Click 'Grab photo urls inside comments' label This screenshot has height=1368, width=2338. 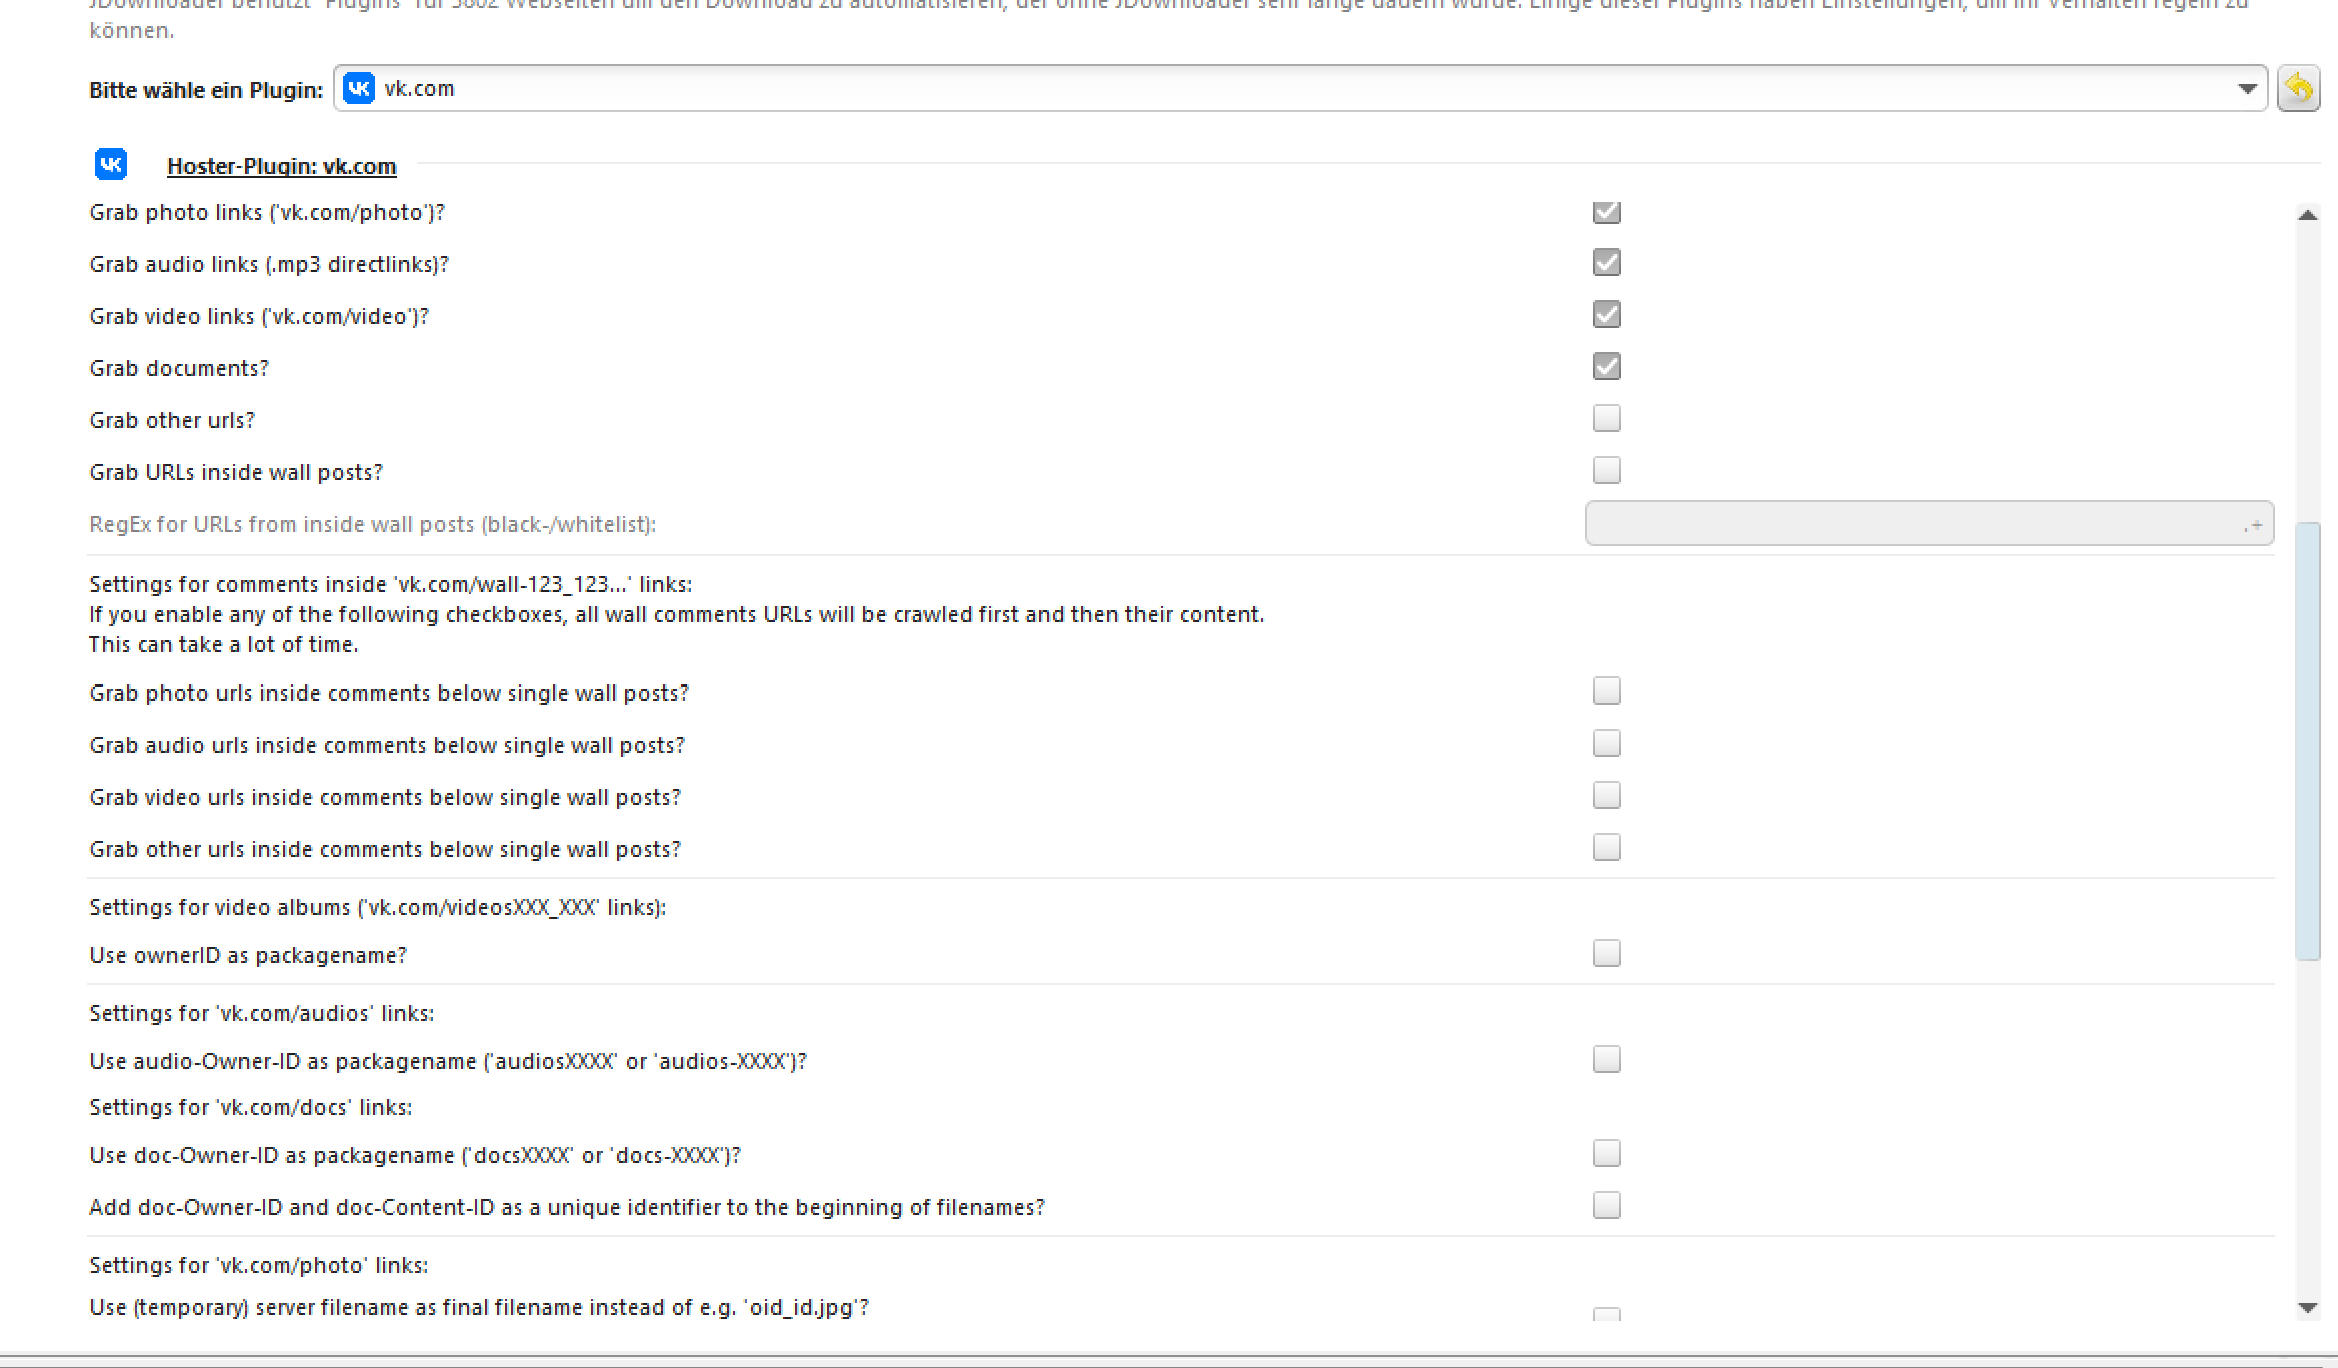[x=389, y=694]
